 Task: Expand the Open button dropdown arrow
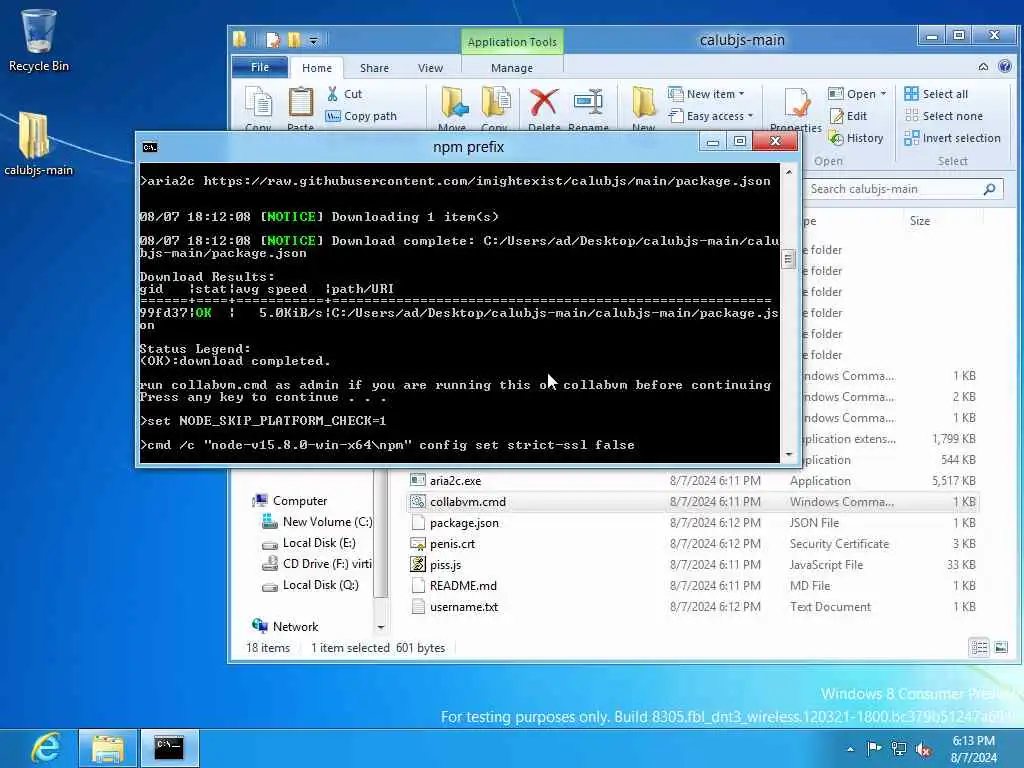click(x=883, y=94)
